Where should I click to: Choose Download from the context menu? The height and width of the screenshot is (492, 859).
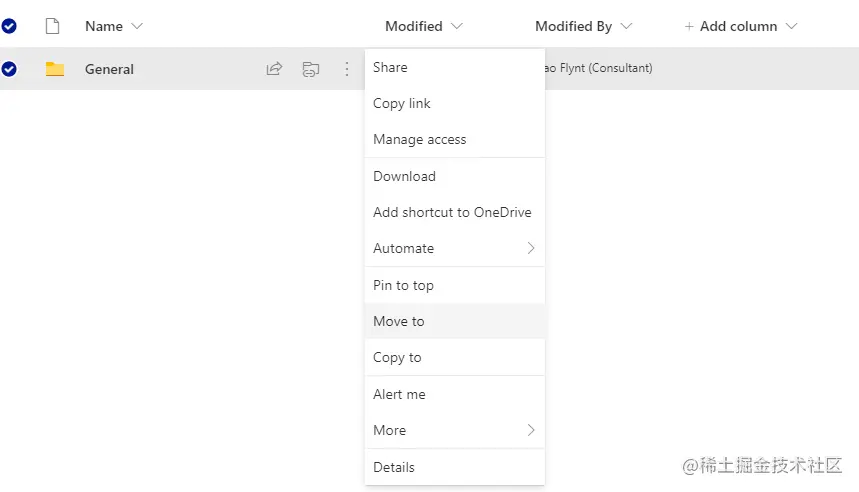[x=405, y=176]
